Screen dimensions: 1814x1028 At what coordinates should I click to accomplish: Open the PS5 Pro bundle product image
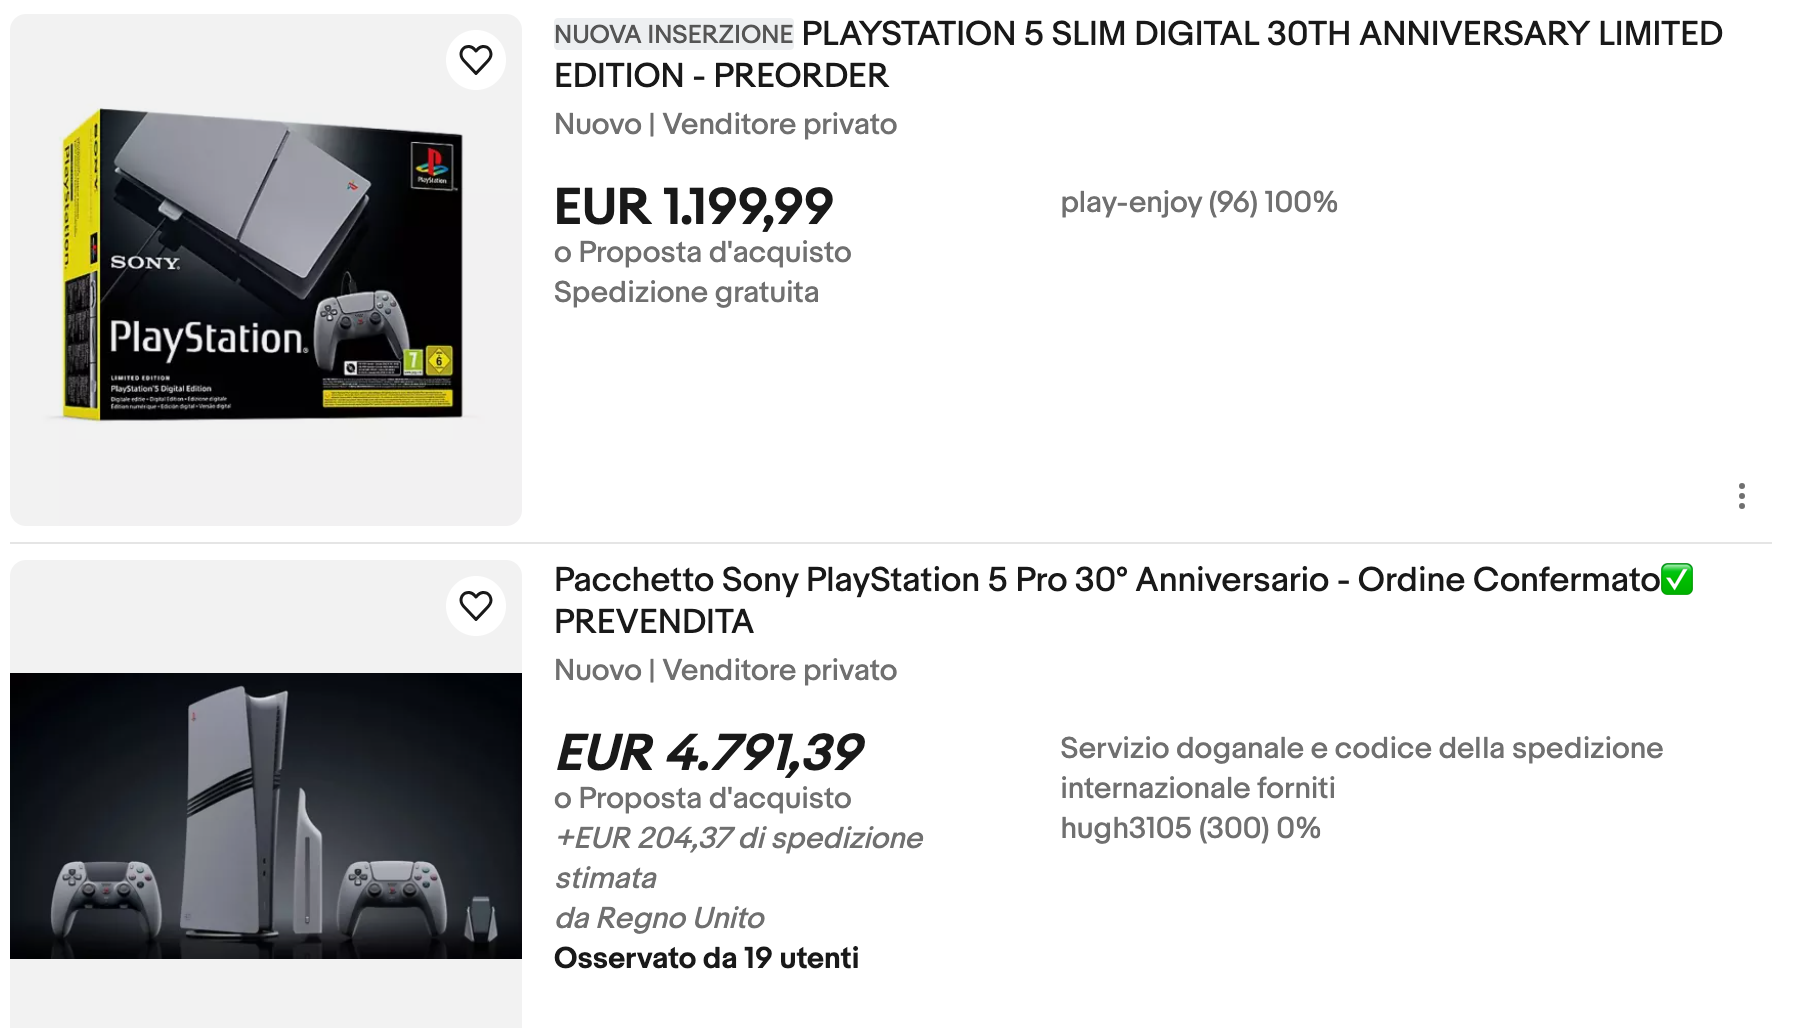coord(265,815)
